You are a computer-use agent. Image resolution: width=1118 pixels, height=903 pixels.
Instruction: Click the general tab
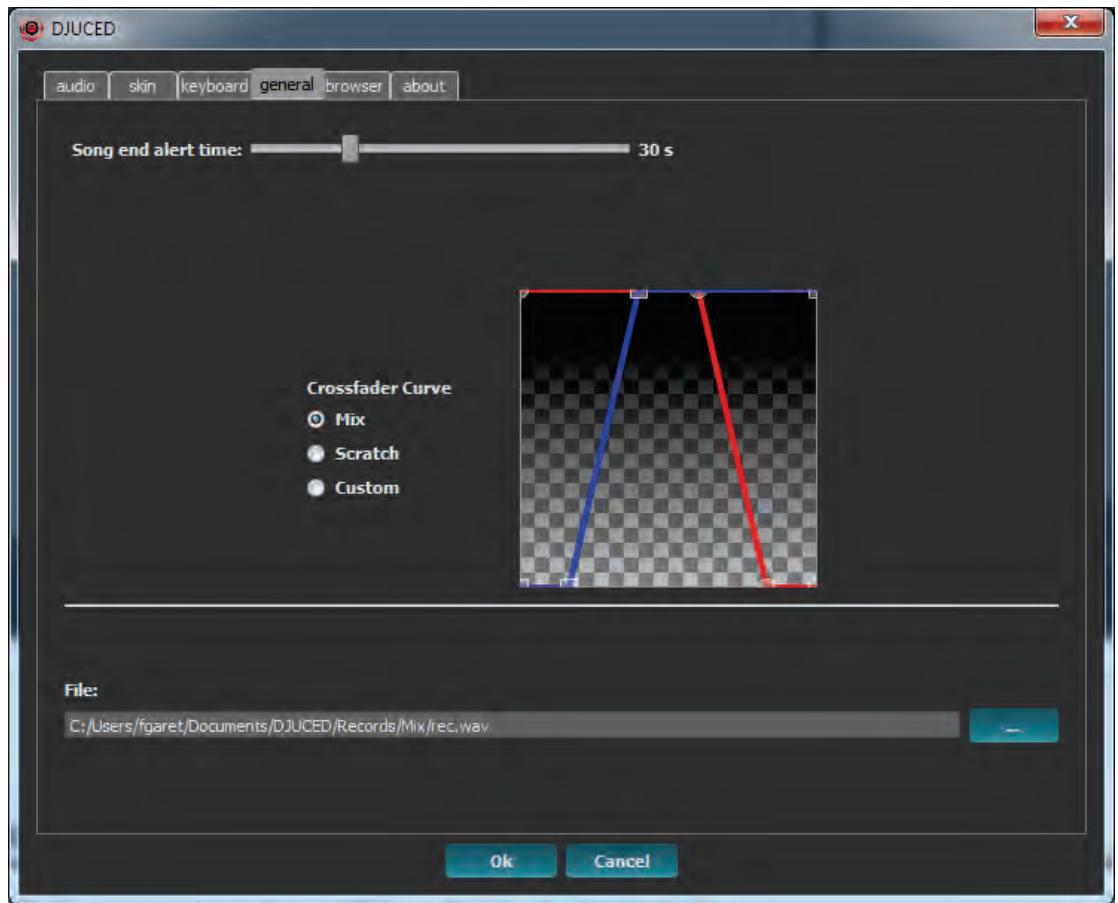tap(287, 85)
